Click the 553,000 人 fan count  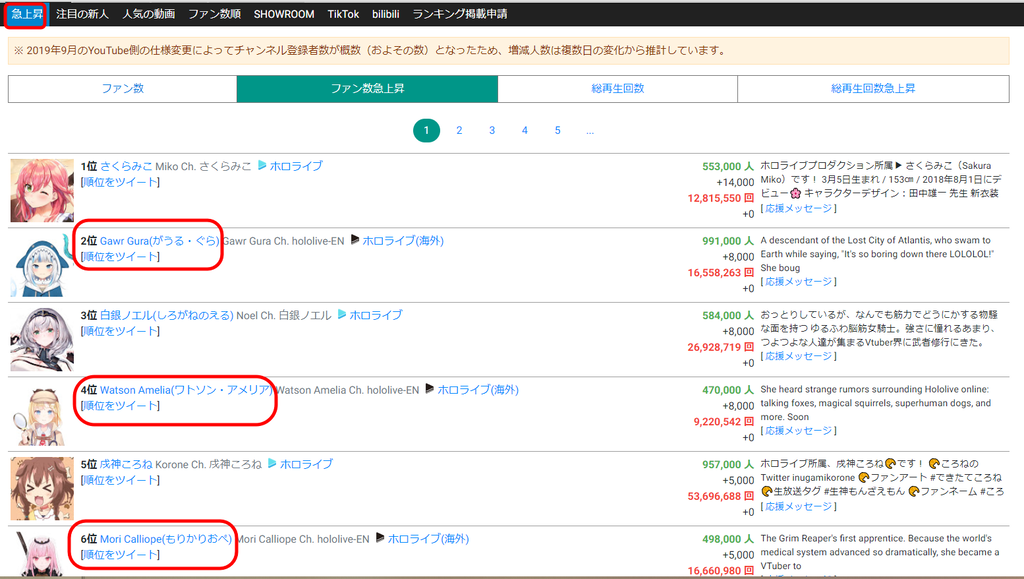click(728, 166)
